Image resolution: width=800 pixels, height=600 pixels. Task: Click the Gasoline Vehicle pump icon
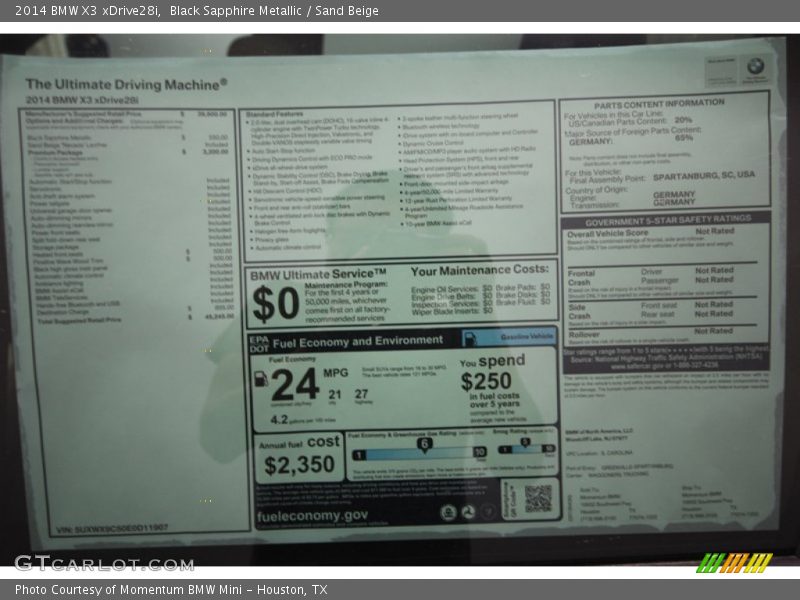tap(469, 338)
